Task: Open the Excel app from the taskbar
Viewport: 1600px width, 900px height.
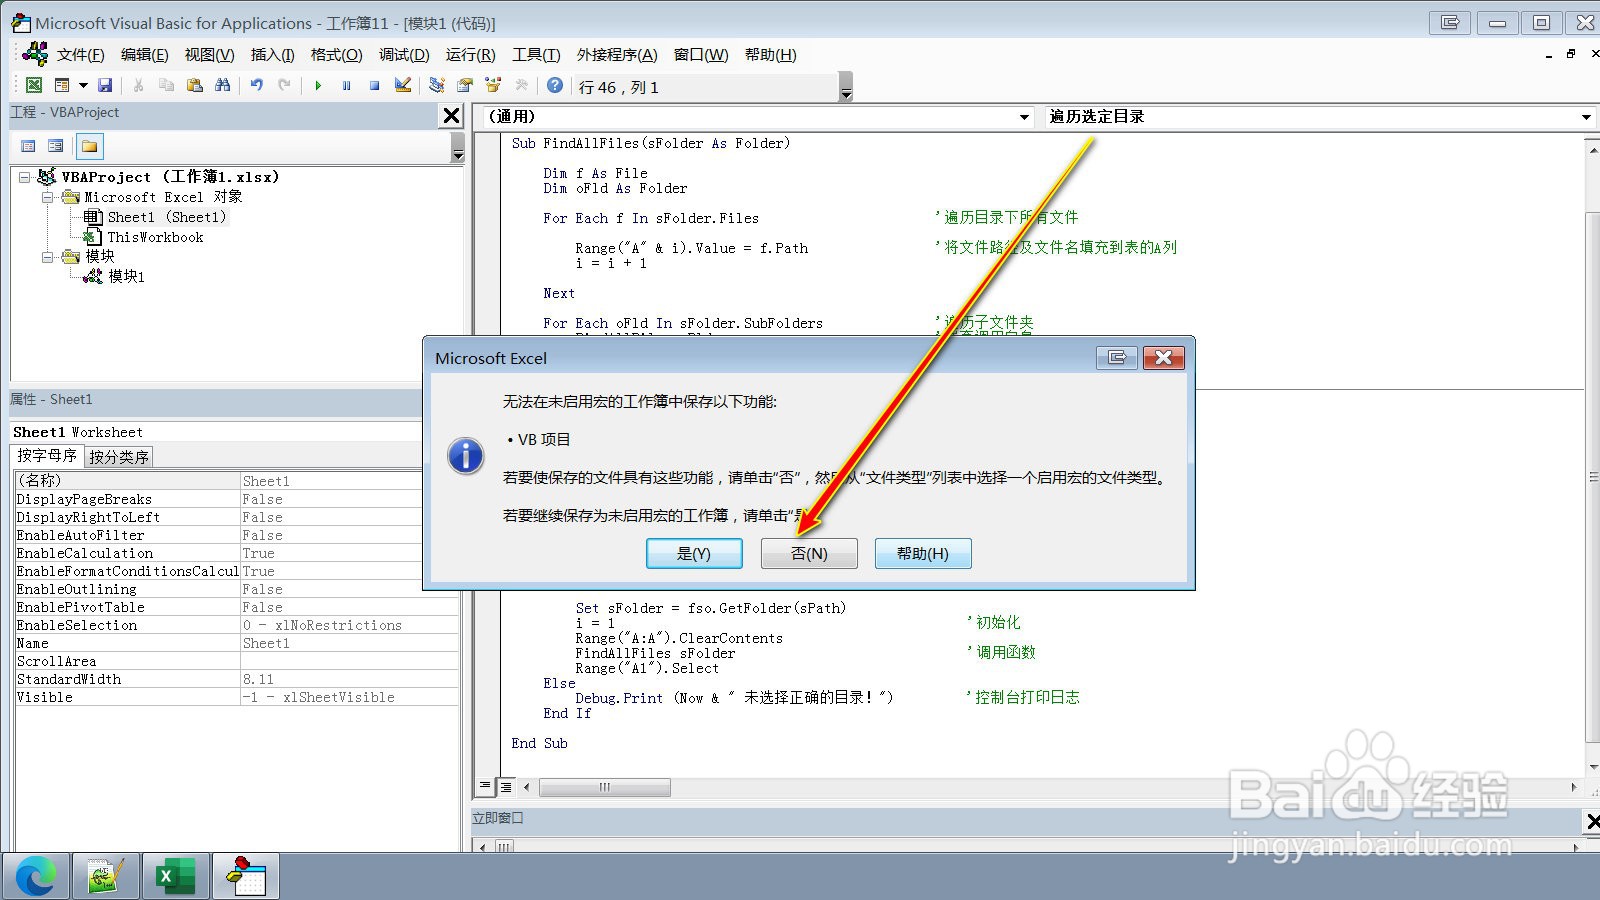Action: click(x=176, y=877)
